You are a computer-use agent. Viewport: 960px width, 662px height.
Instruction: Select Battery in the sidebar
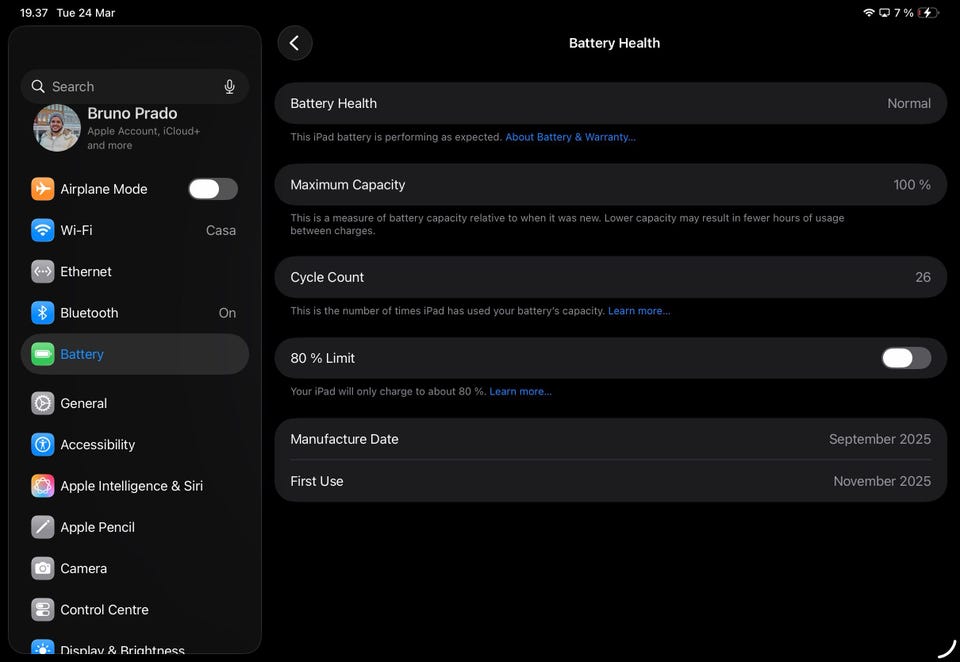click(x=82, y=354)
